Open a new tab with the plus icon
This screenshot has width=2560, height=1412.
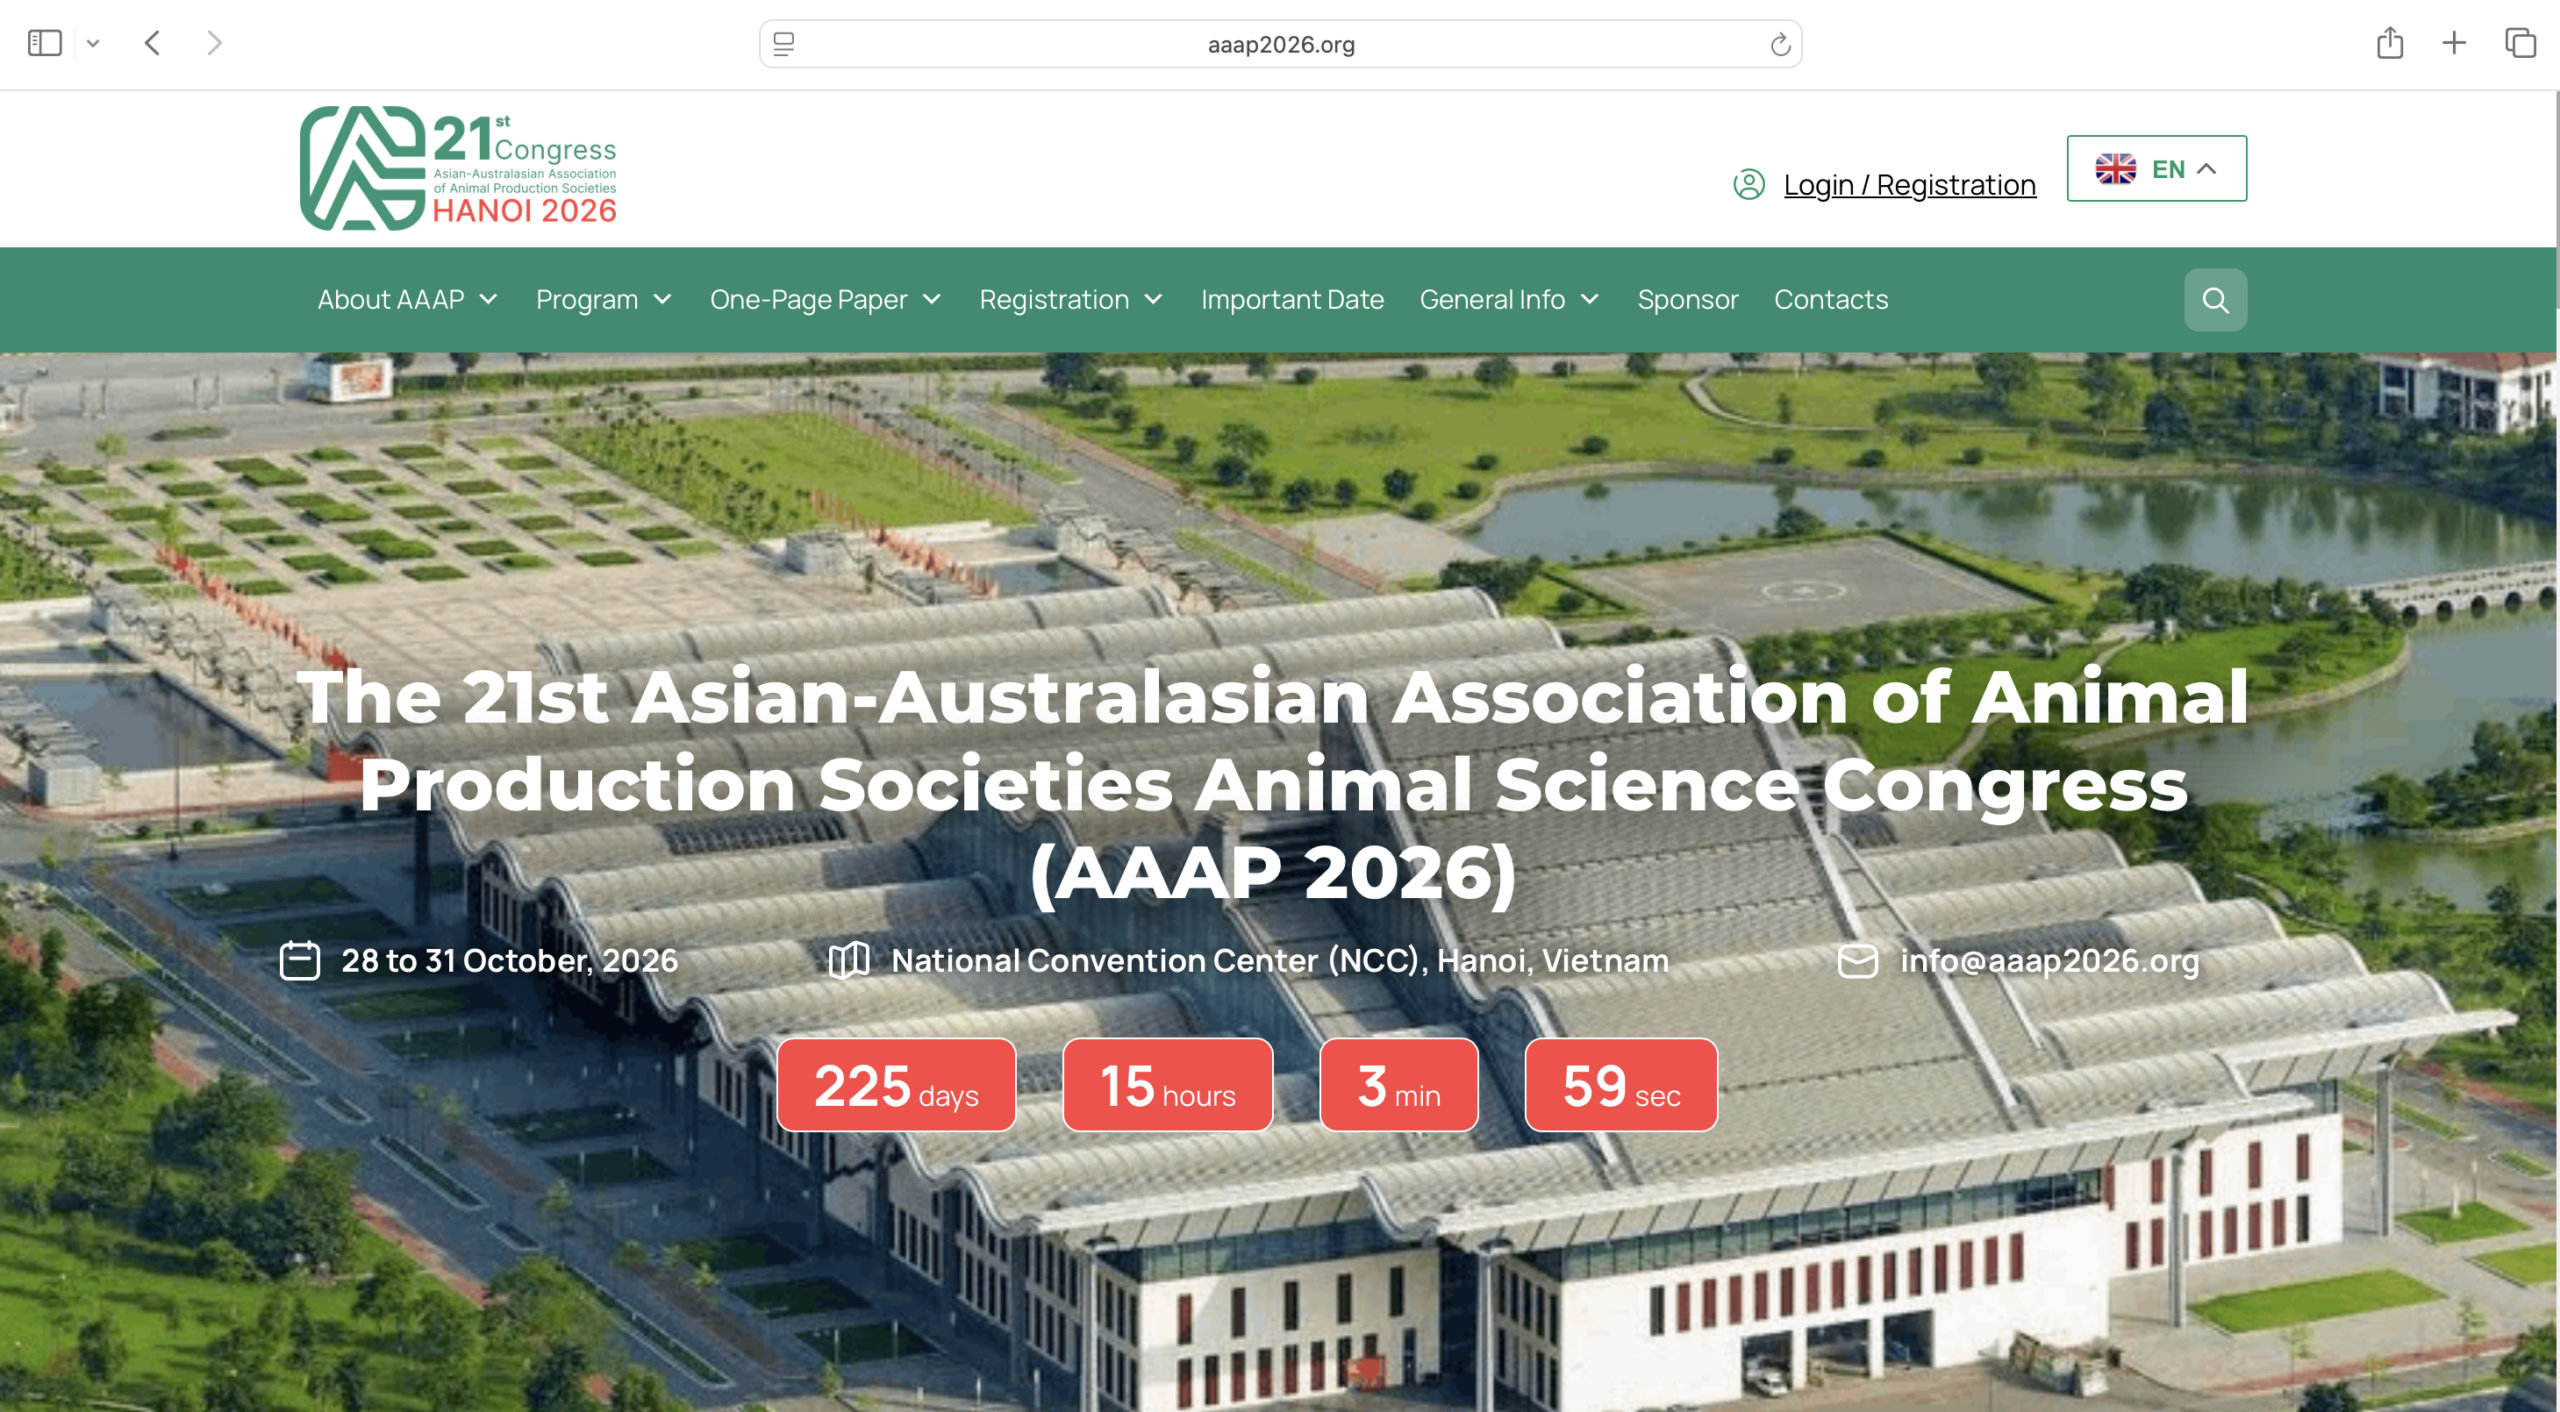pos(2453,43)
